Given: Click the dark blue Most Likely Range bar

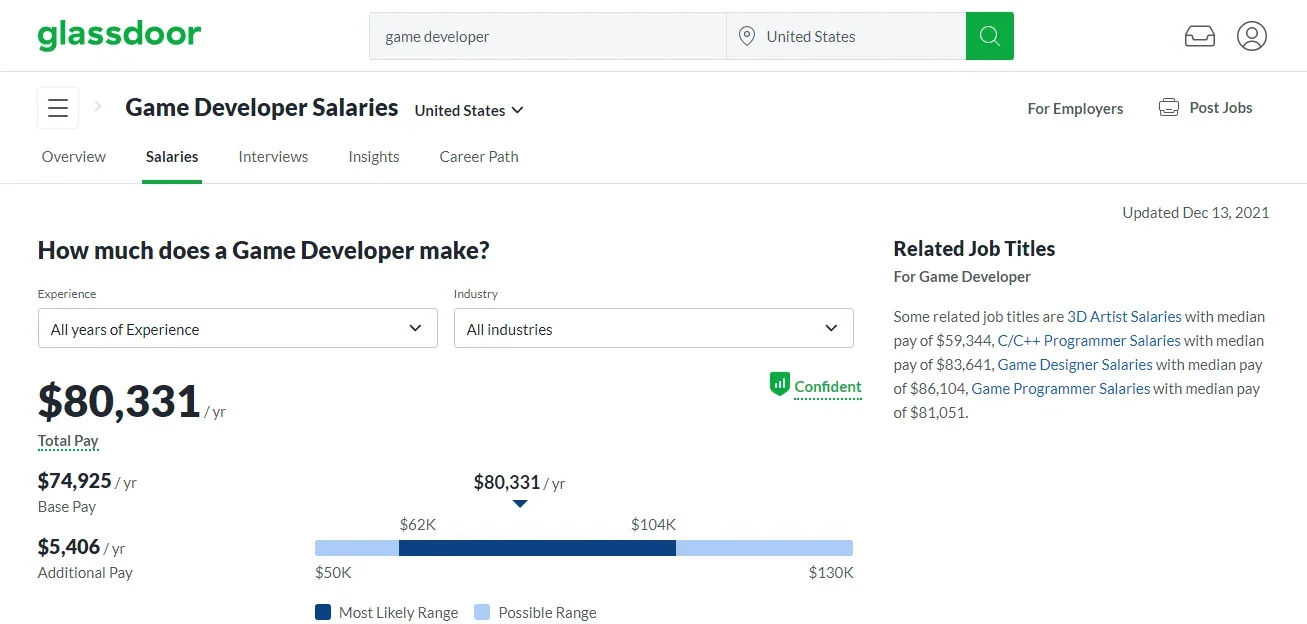Looking at the screenshot, I should point(537,548).
